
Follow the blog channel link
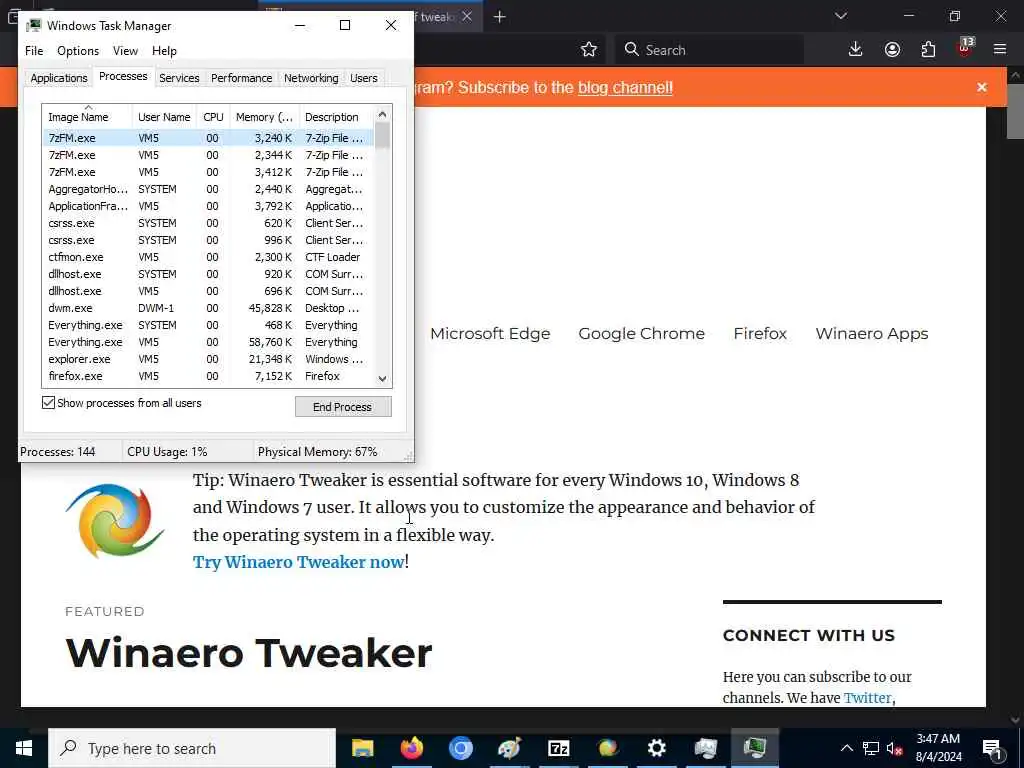tap(625, 88)
